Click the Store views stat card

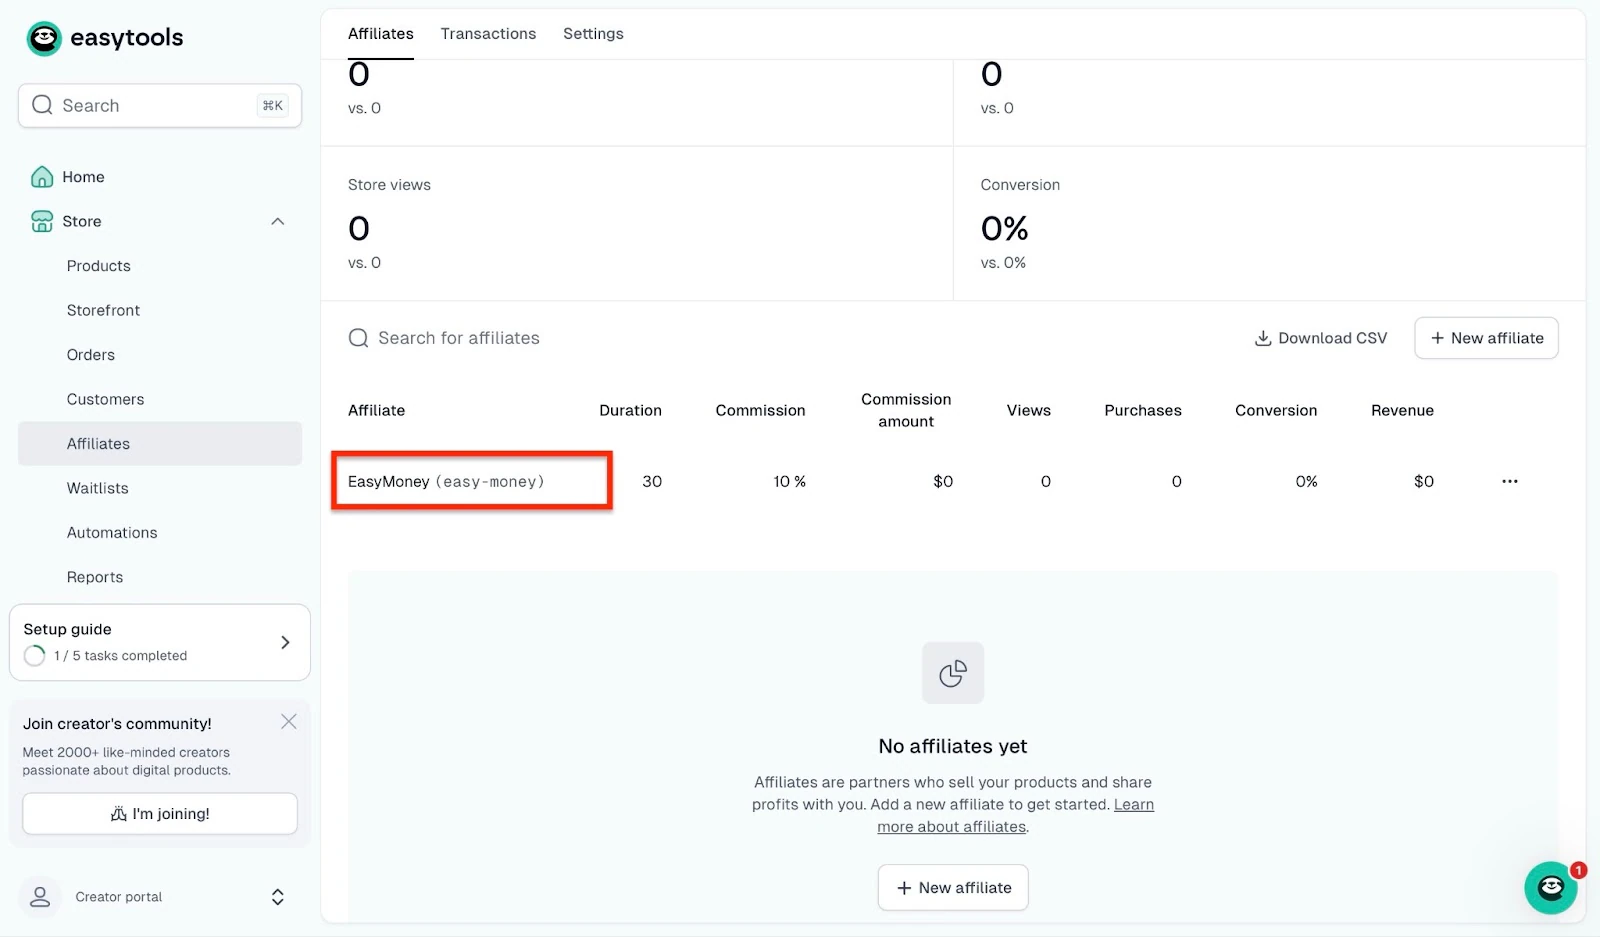tap(636, 224)
